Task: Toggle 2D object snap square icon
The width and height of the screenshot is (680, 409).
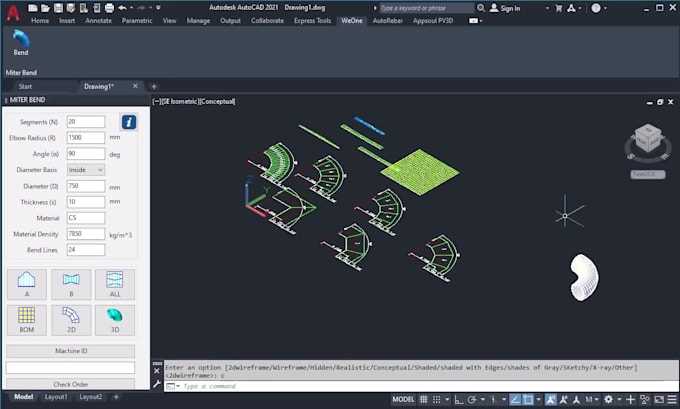Action: tap(528, 399)
